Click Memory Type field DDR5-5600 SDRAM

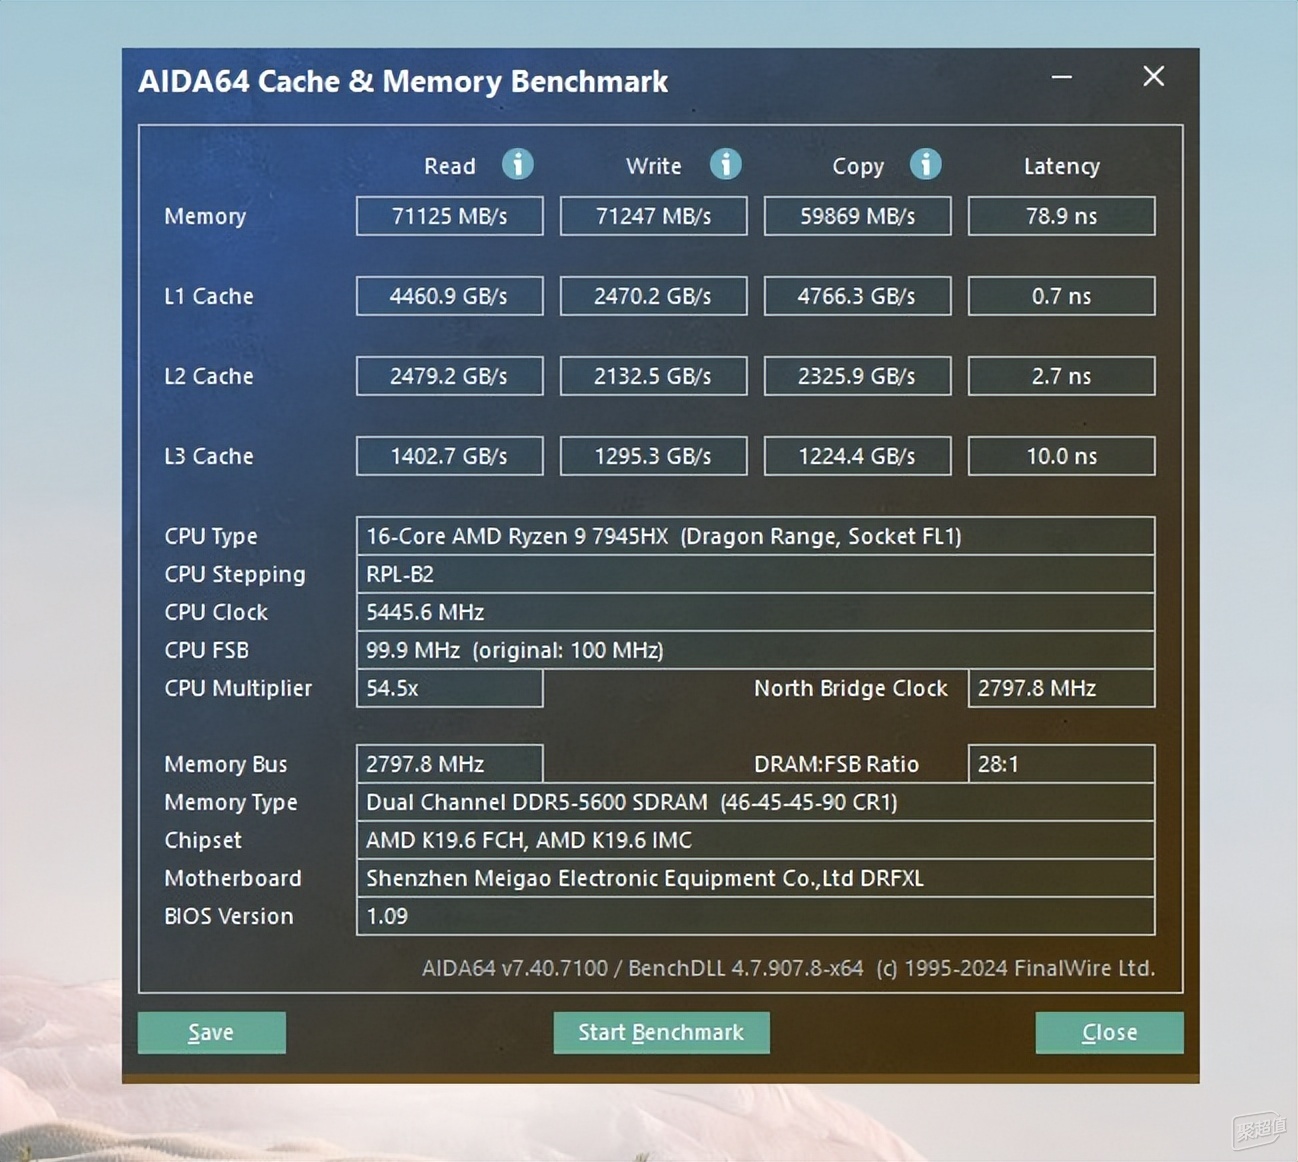tap(756, 802)
